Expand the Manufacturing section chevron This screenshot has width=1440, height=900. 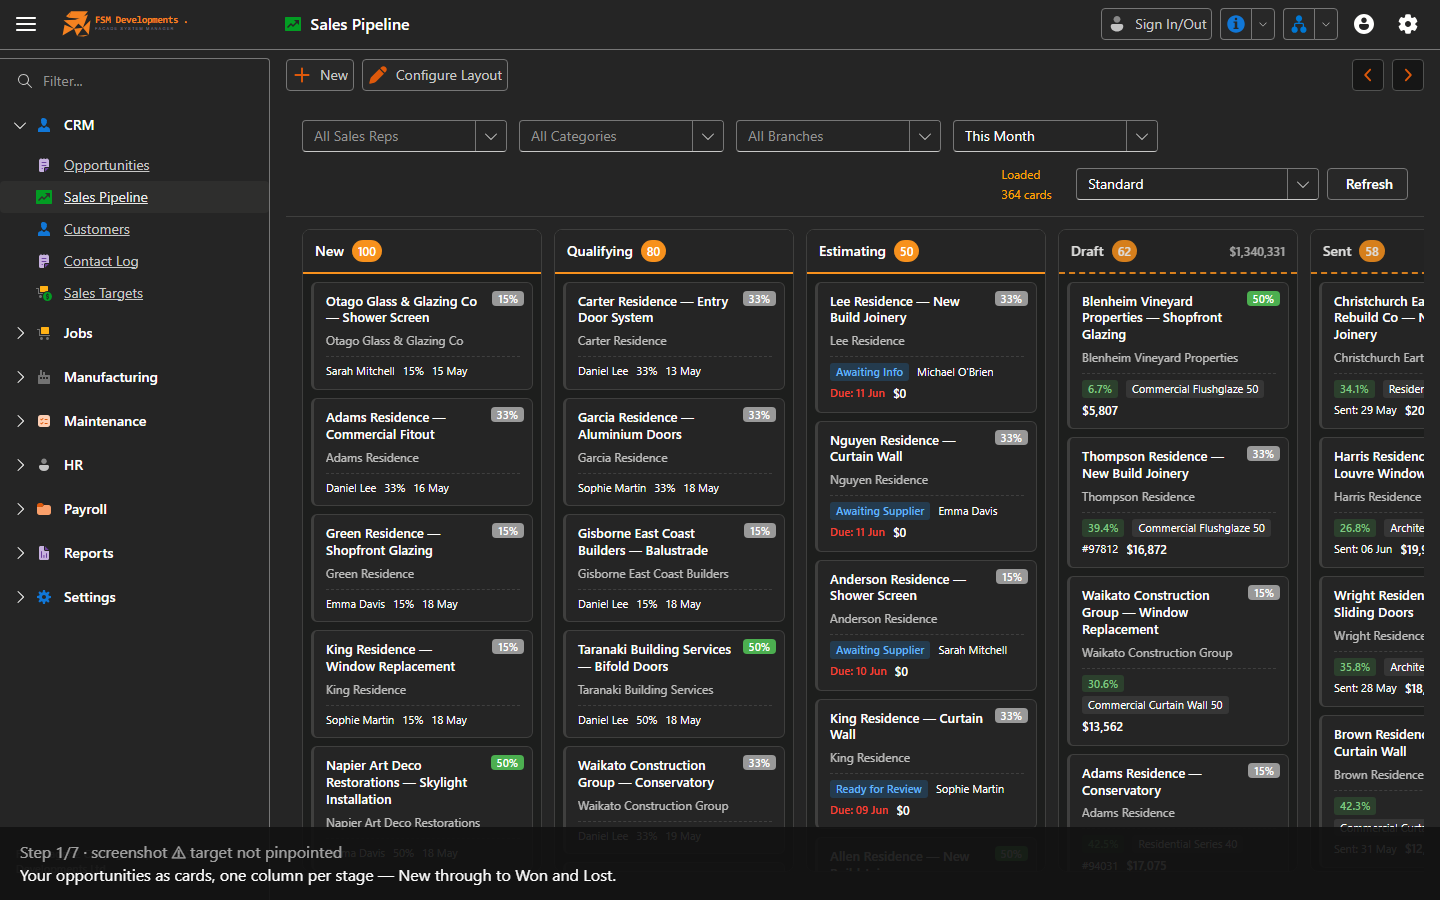click(x=20, y=377)
